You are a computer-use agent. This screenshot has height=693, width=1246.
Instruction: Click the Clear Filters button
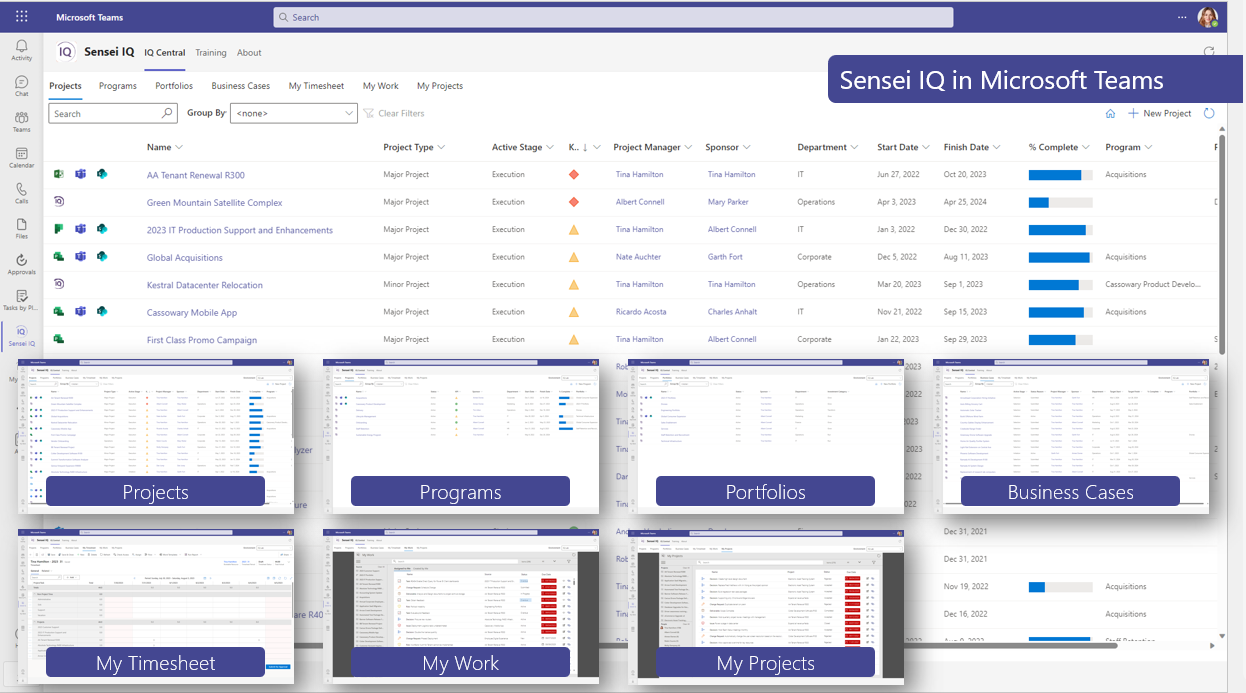point(394,114)
